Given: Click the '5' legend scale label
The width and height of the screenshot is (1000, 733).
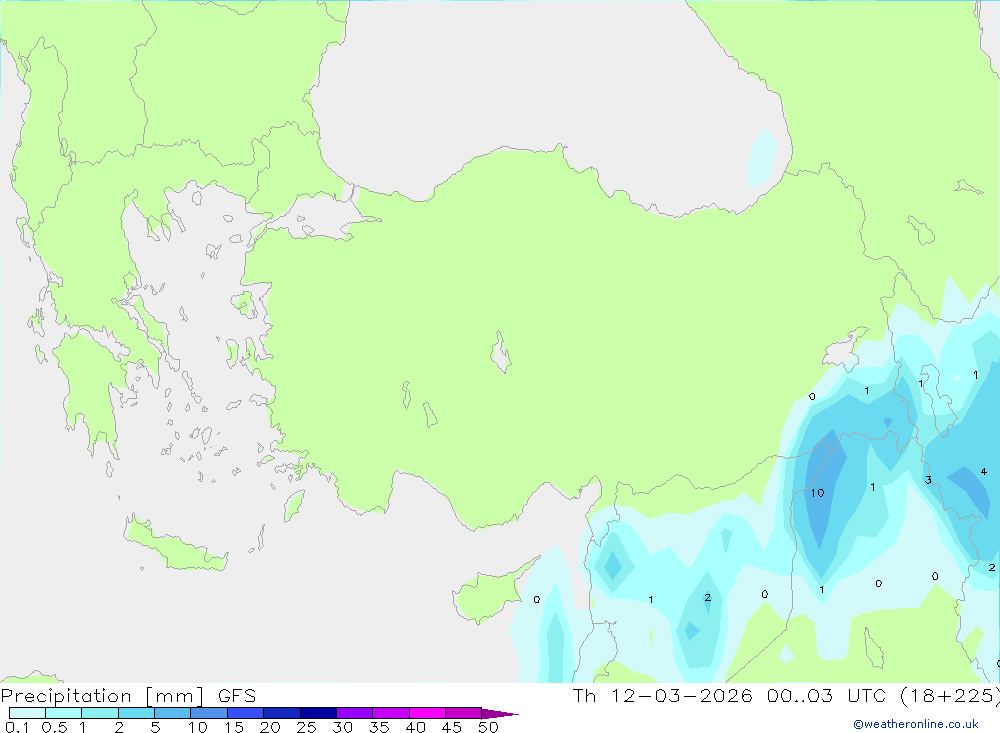Looking at the screenshot, I should 155,727.
